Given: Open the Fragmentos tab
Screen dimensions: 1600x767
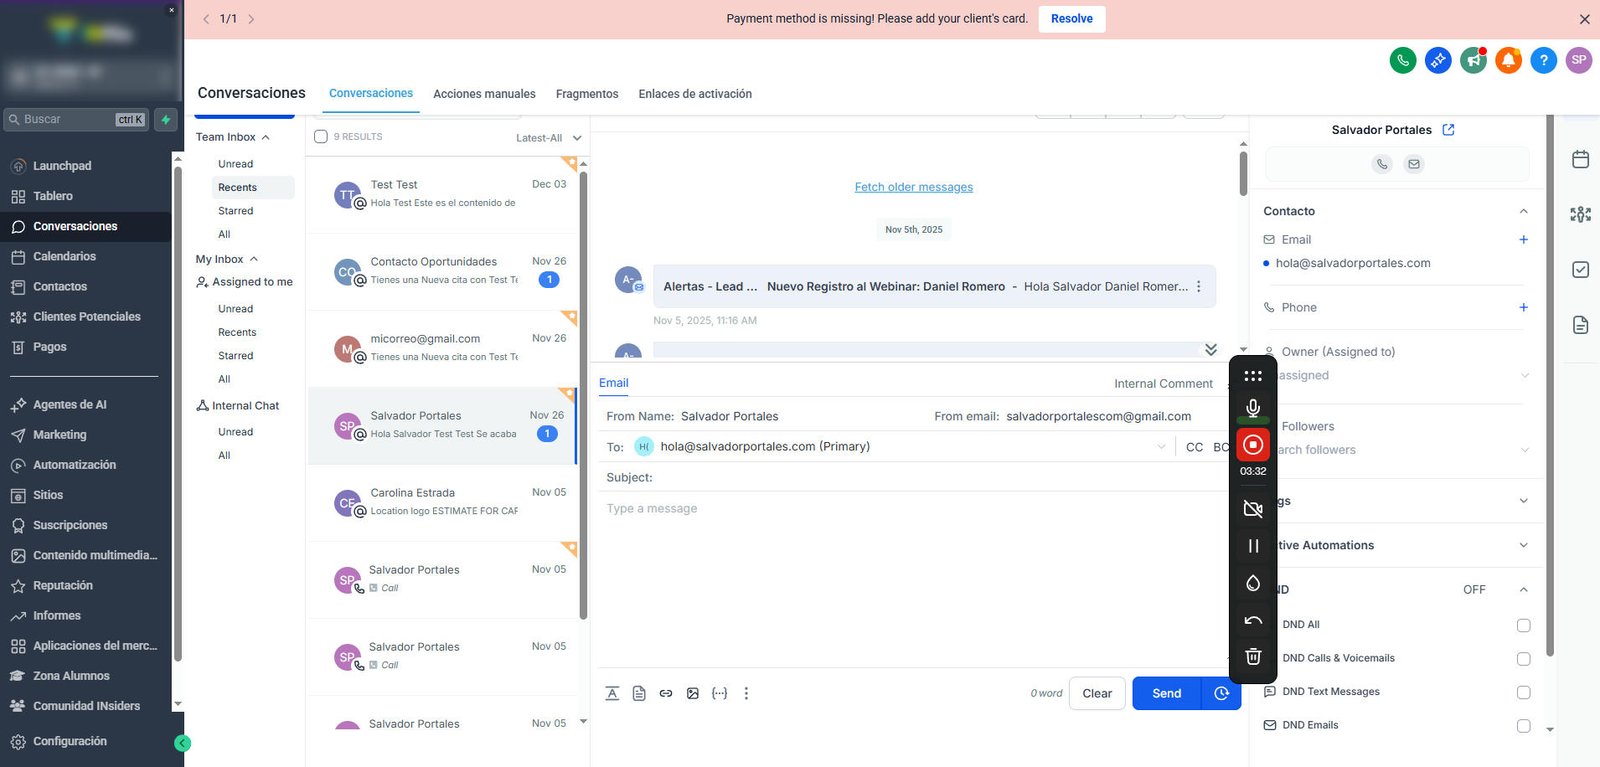Looking at the screenshot, I should (587, 94).
